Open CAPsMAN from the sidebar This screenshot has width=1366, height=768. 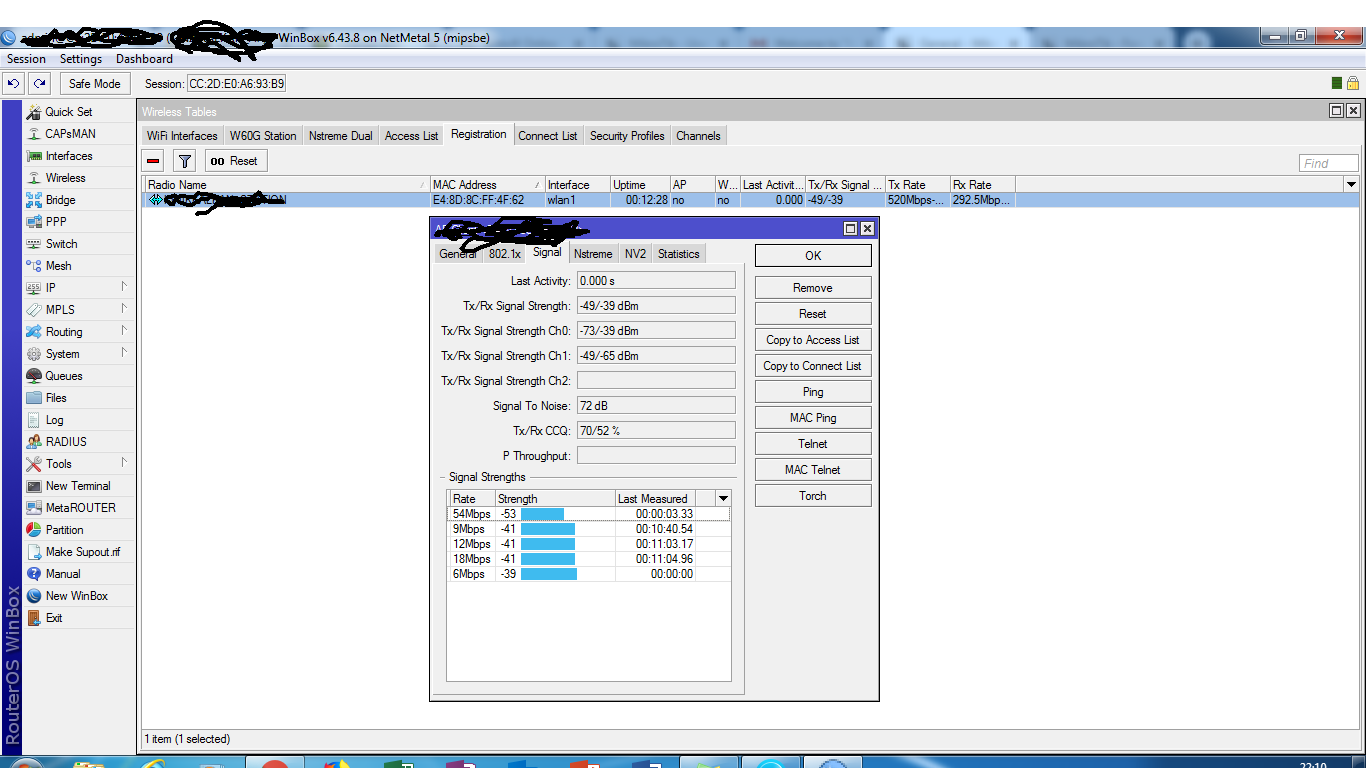[x=70, y=134]
